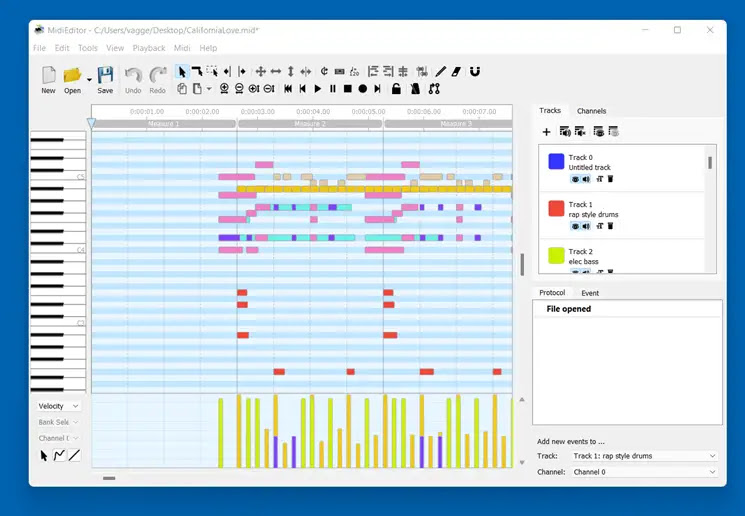This screenshot has height=516, width=745.
Task: Start playback with the Play button
Action: 318,88
